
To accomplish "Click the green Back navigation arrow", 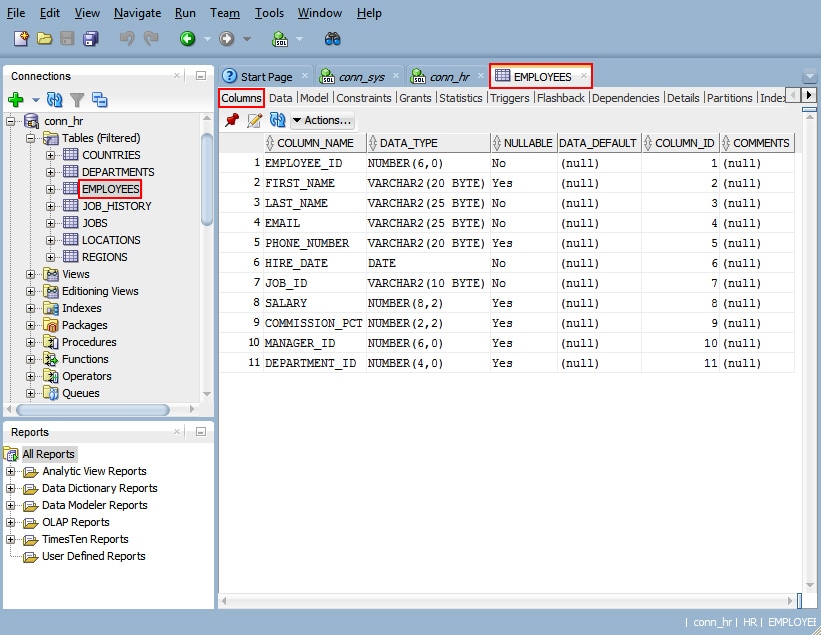I will 187,39.
